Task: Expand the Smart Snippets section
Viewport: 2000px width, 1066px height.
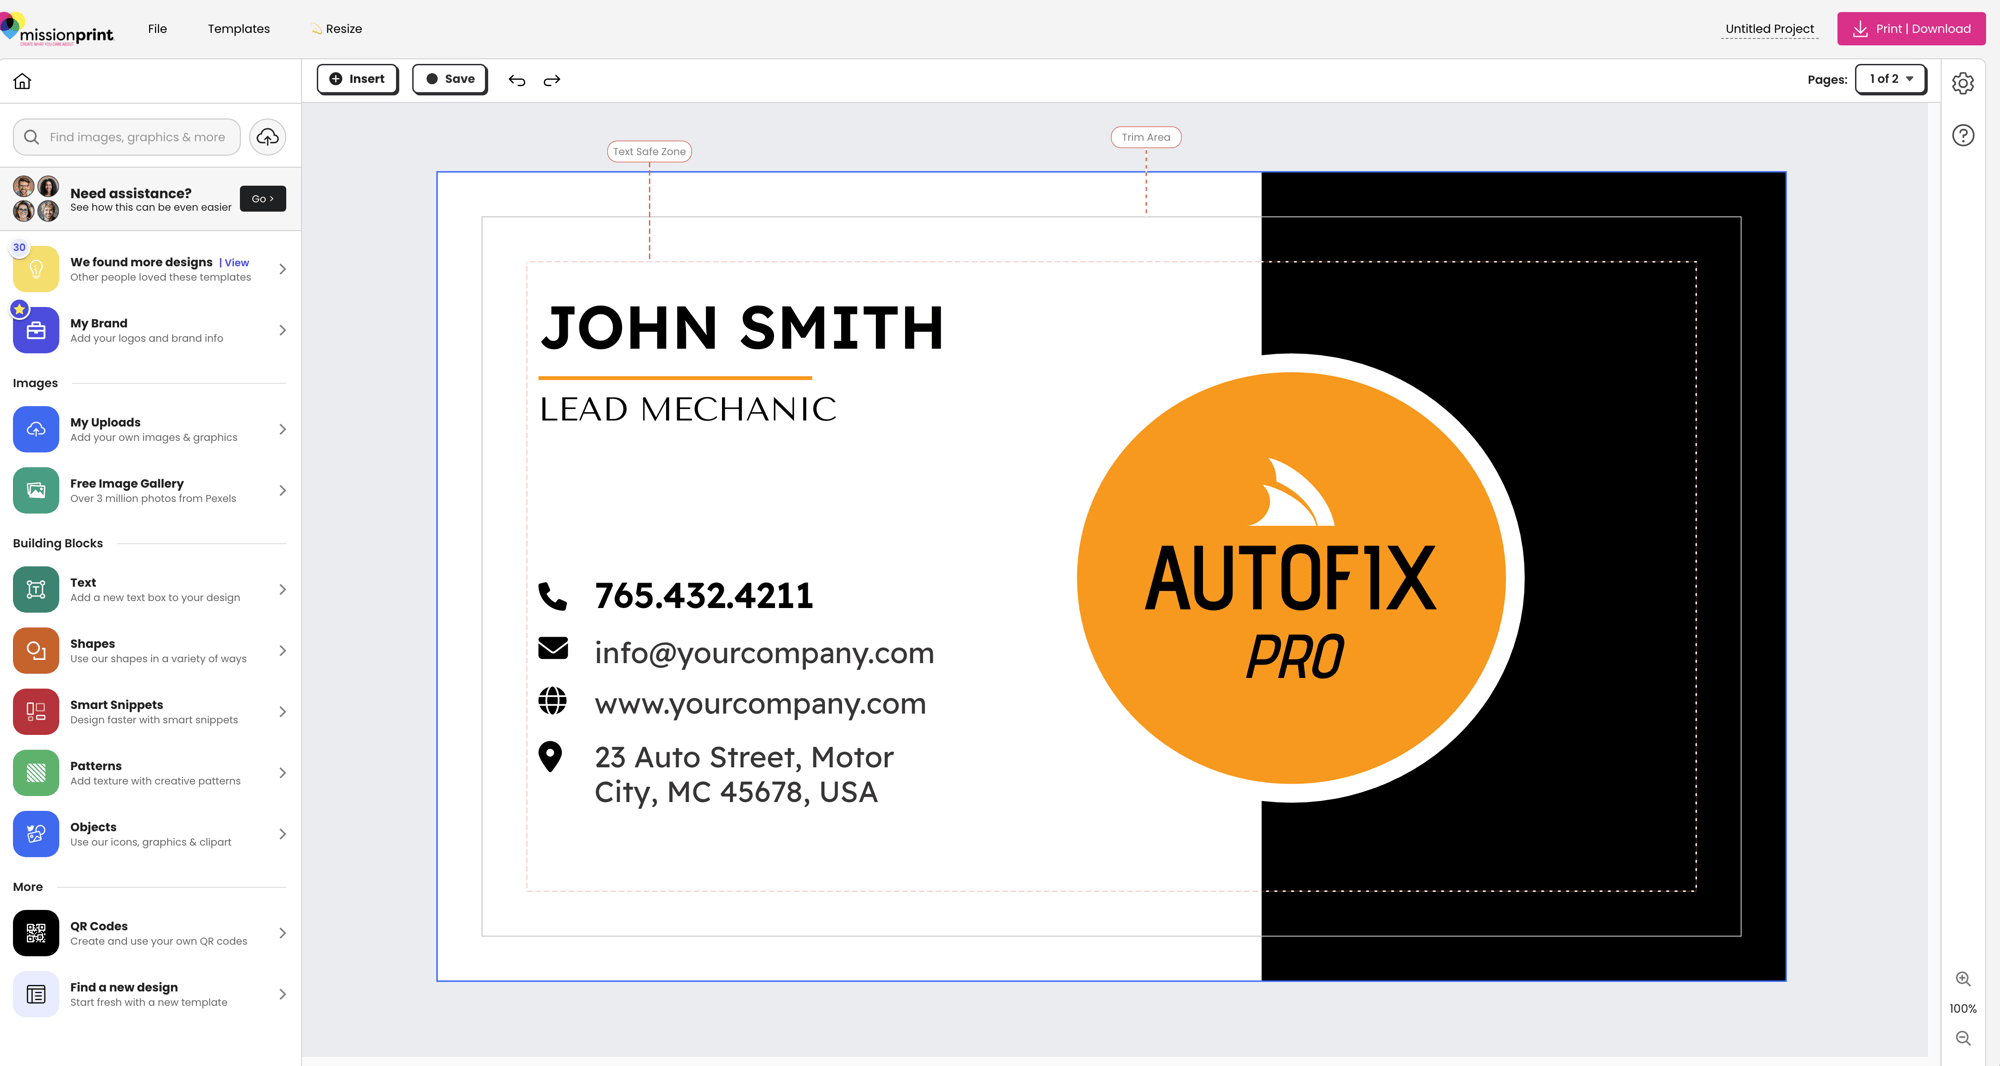Action: 150,712
